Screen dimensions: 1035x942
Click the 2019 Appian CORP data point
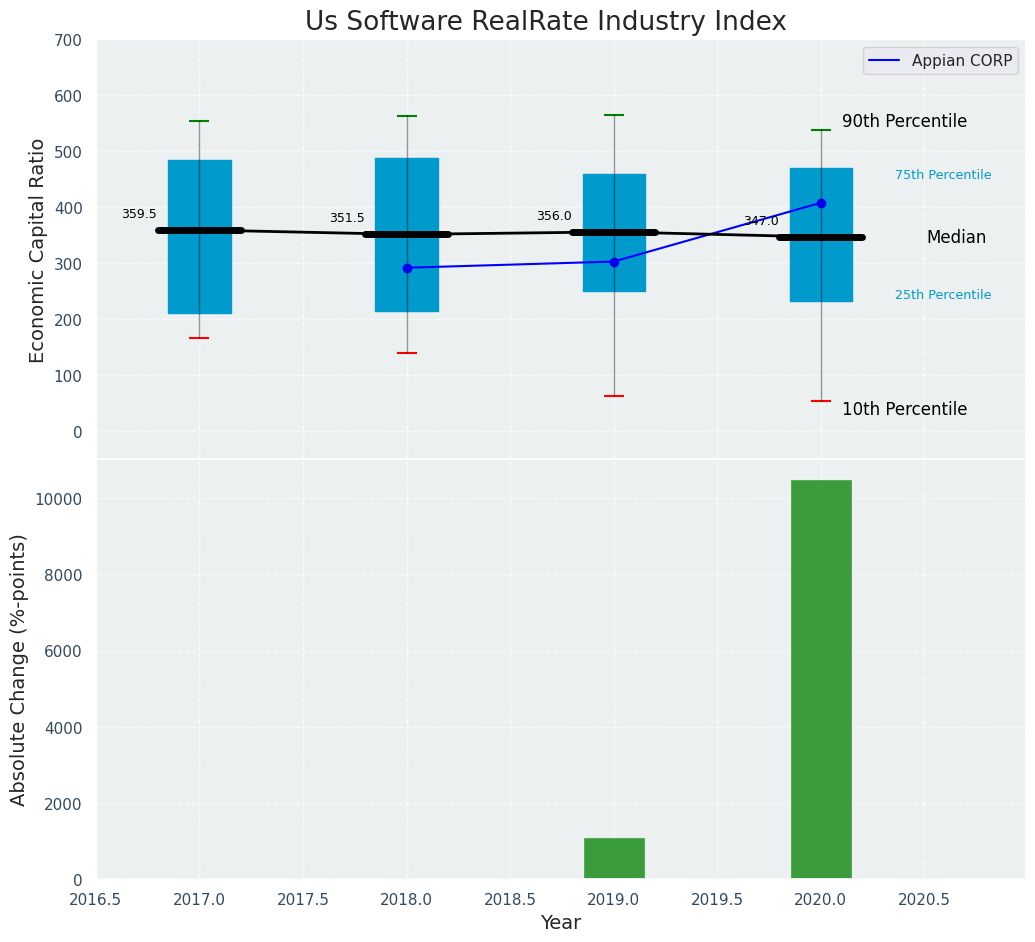pos(614,262)
